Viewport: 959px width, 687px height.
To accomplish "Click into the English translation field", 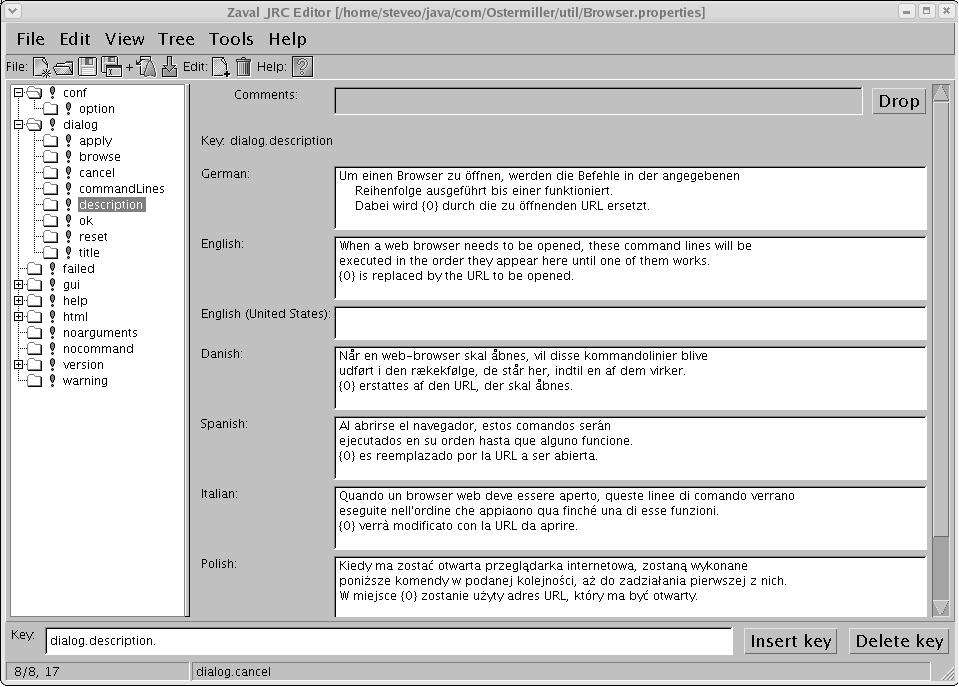I will pos(631,268).
